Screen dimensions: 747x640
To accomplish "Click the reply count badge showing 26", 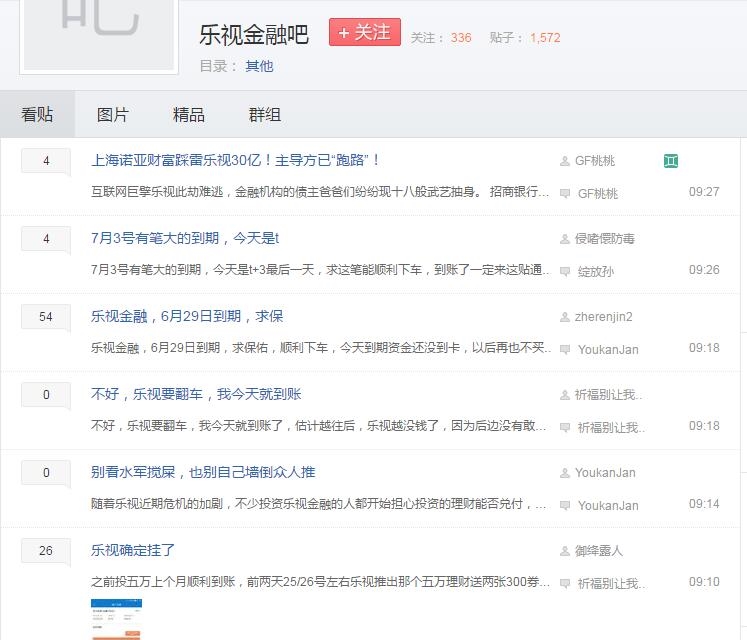I will 46,551.
